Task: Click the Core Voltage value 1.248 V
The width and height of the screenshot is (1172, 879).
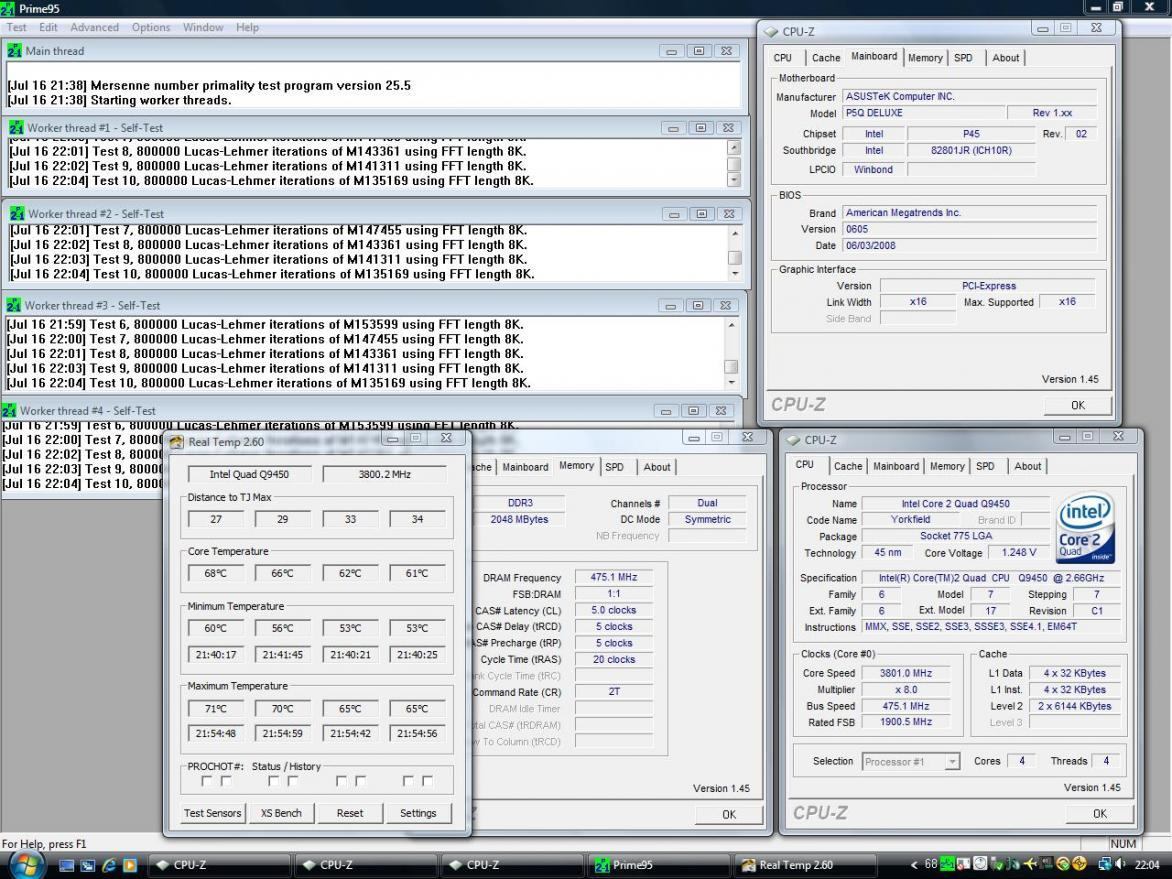Action: tap(1018, 552)
